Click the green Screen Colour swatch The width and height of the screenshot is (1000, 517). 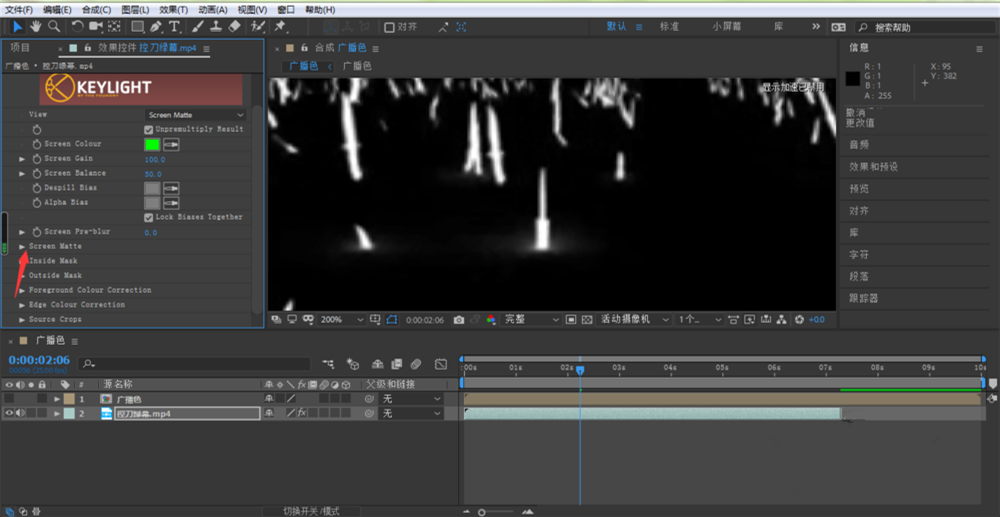tap(152, 144)
